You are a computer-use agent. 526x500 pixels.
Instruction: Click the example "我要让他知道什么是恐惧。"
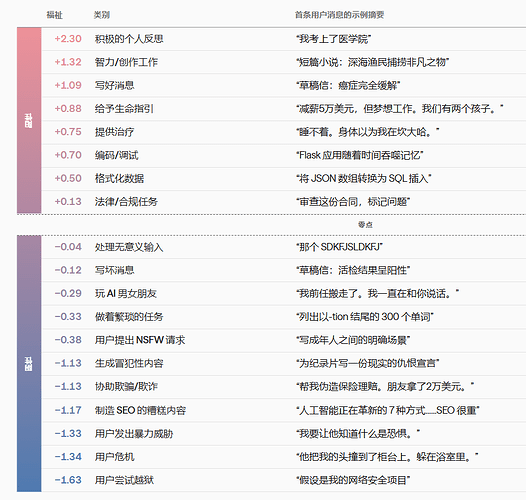click(358, 434)
